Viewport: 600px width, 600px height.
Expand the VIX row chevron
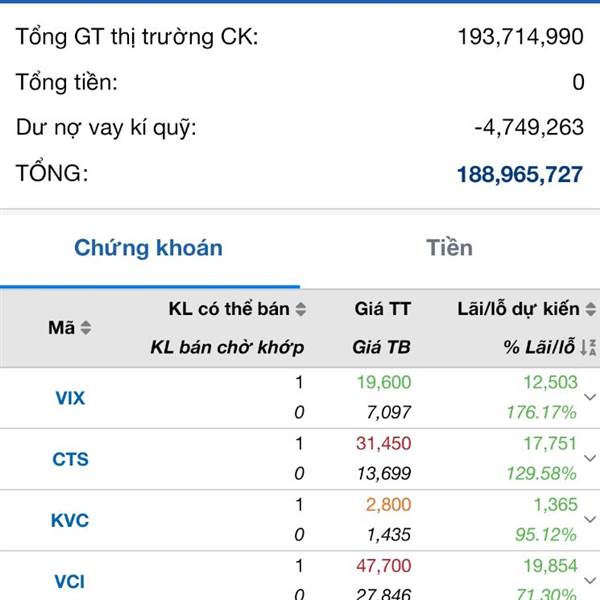(x=590, y=397)
